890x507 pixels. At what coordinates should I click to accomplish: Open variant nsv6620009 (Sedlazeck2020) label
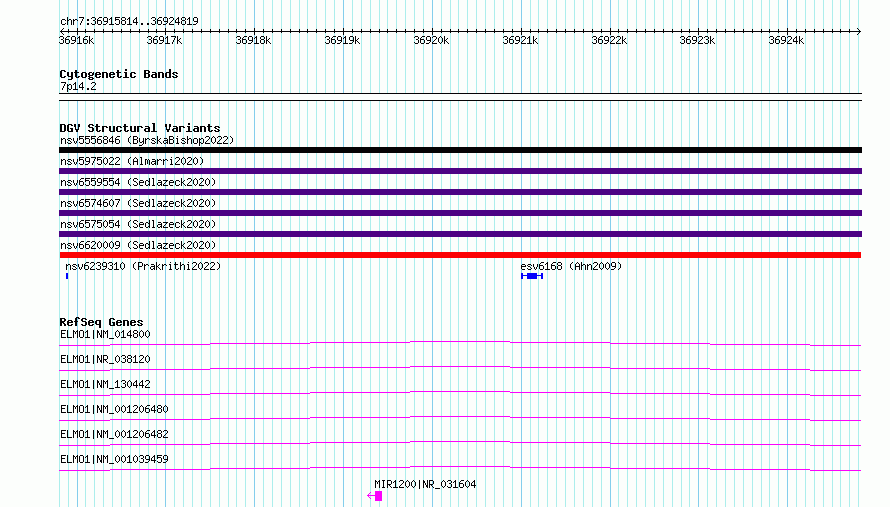click(138, 245)
